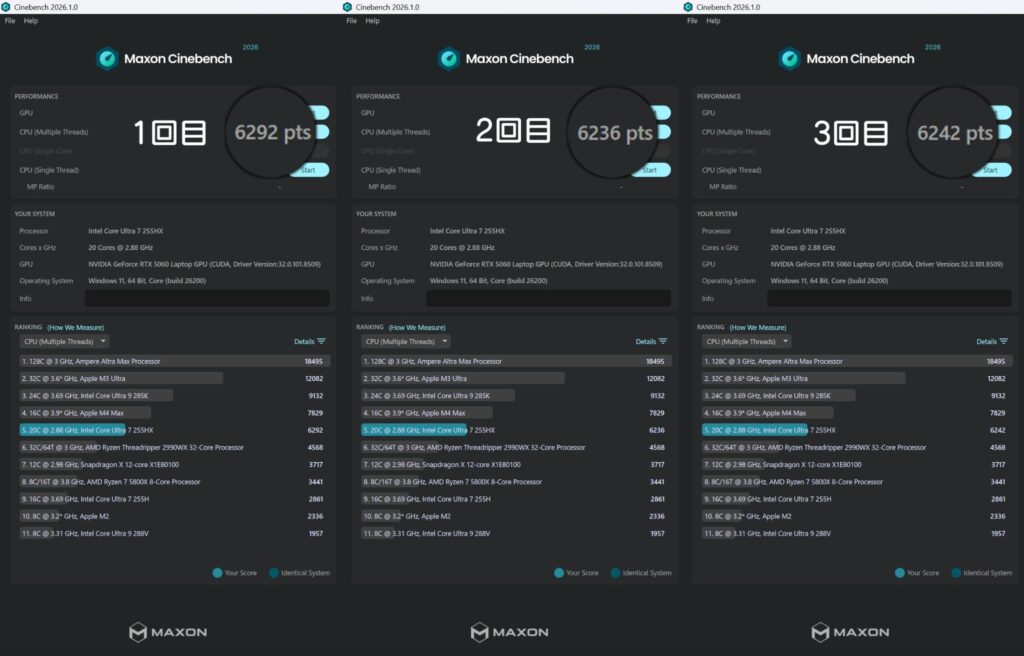The width and height of the screenshot is (1024, 656).
Task: Click Maxon Cinebench header logo in 6292 pts window
Action: pyautogui.click(x=108, y=59)
